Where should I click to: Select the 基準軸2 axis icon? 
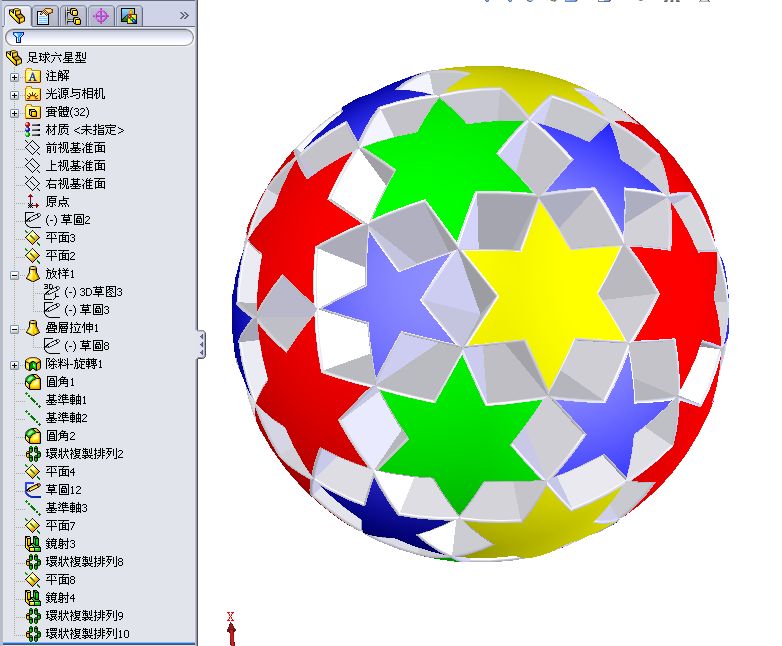pyautogui.click(x=32, y=418)
